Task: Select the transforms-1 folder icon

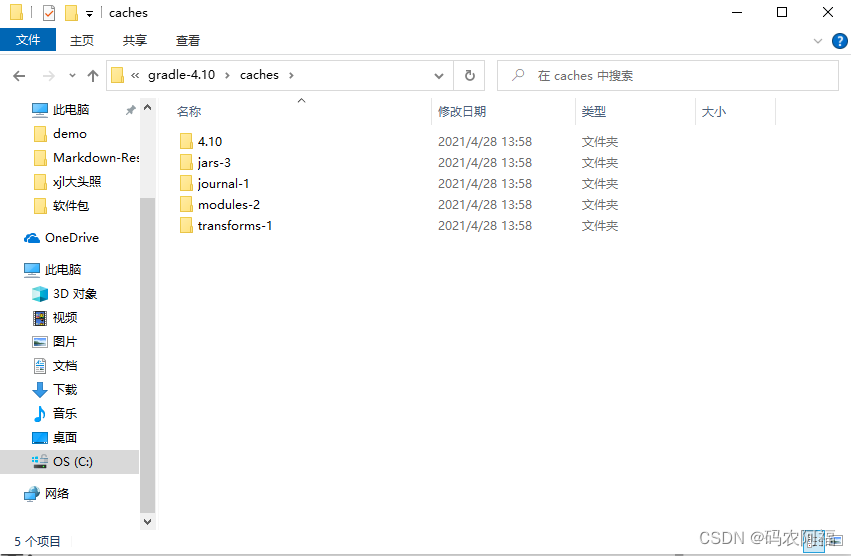Action: pyautogui.click(x=186, y=225)
